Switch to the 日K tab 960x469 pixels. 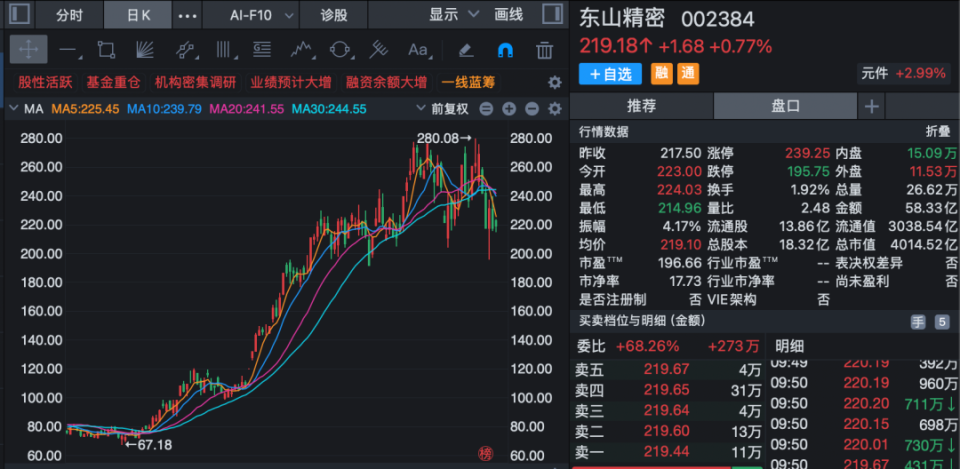click(138, 15)
